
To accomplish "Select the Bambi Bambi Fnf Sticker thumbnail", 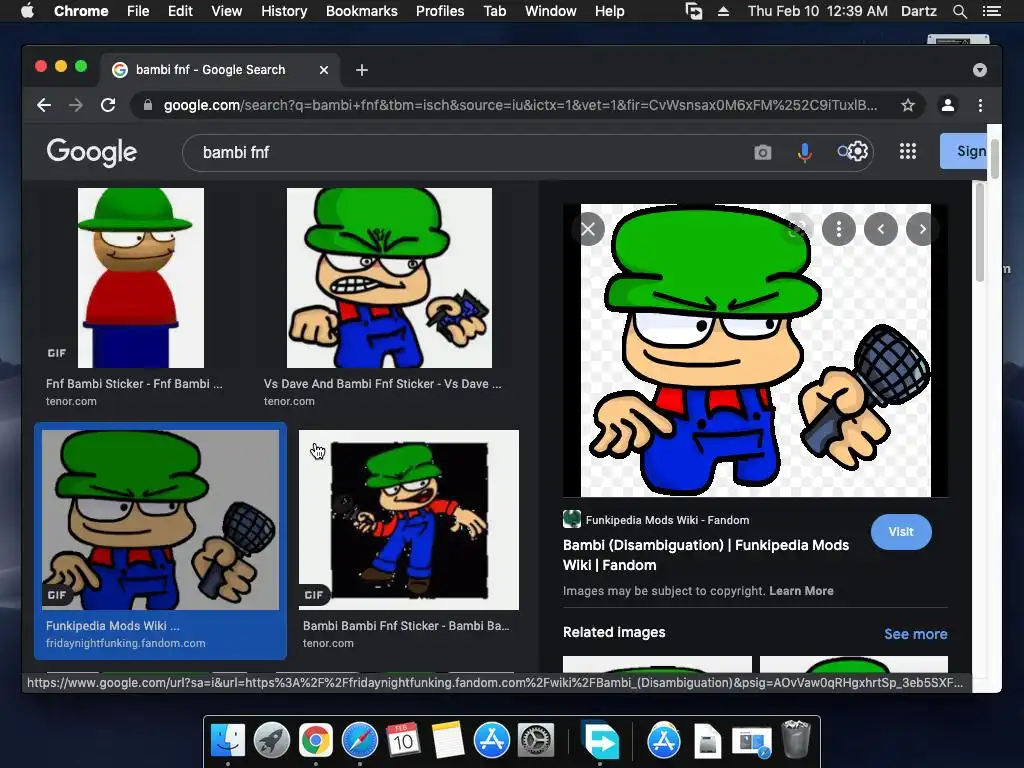I will pyautogui.click(x=409, y=520).
